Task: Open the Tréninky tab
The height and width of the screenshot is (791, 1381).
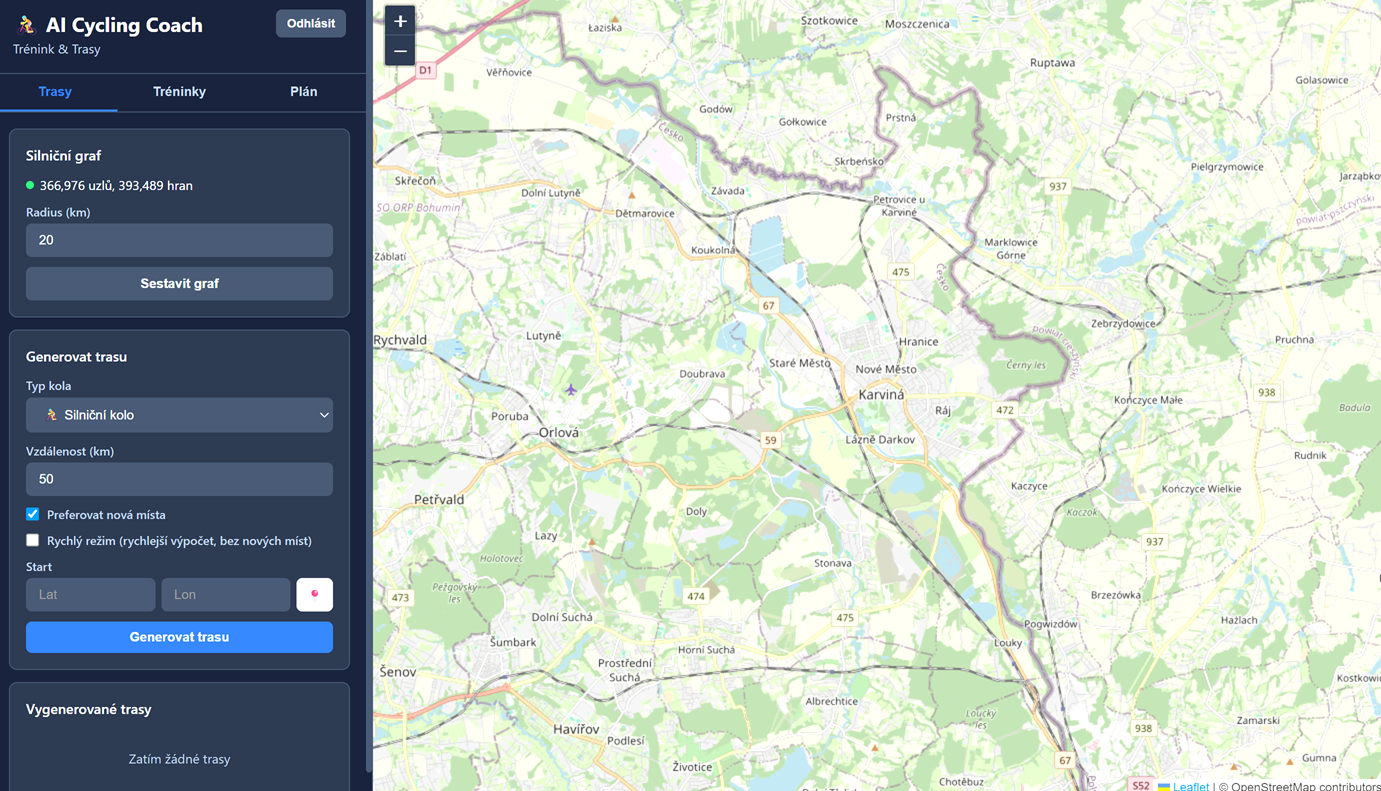Action: [x=180, y=91]
